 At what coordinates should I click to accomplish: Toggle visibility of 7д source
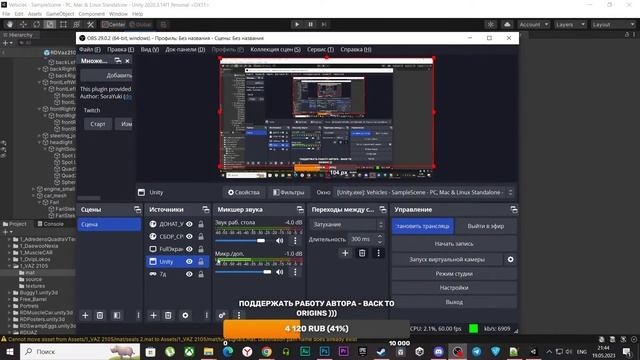189,274
